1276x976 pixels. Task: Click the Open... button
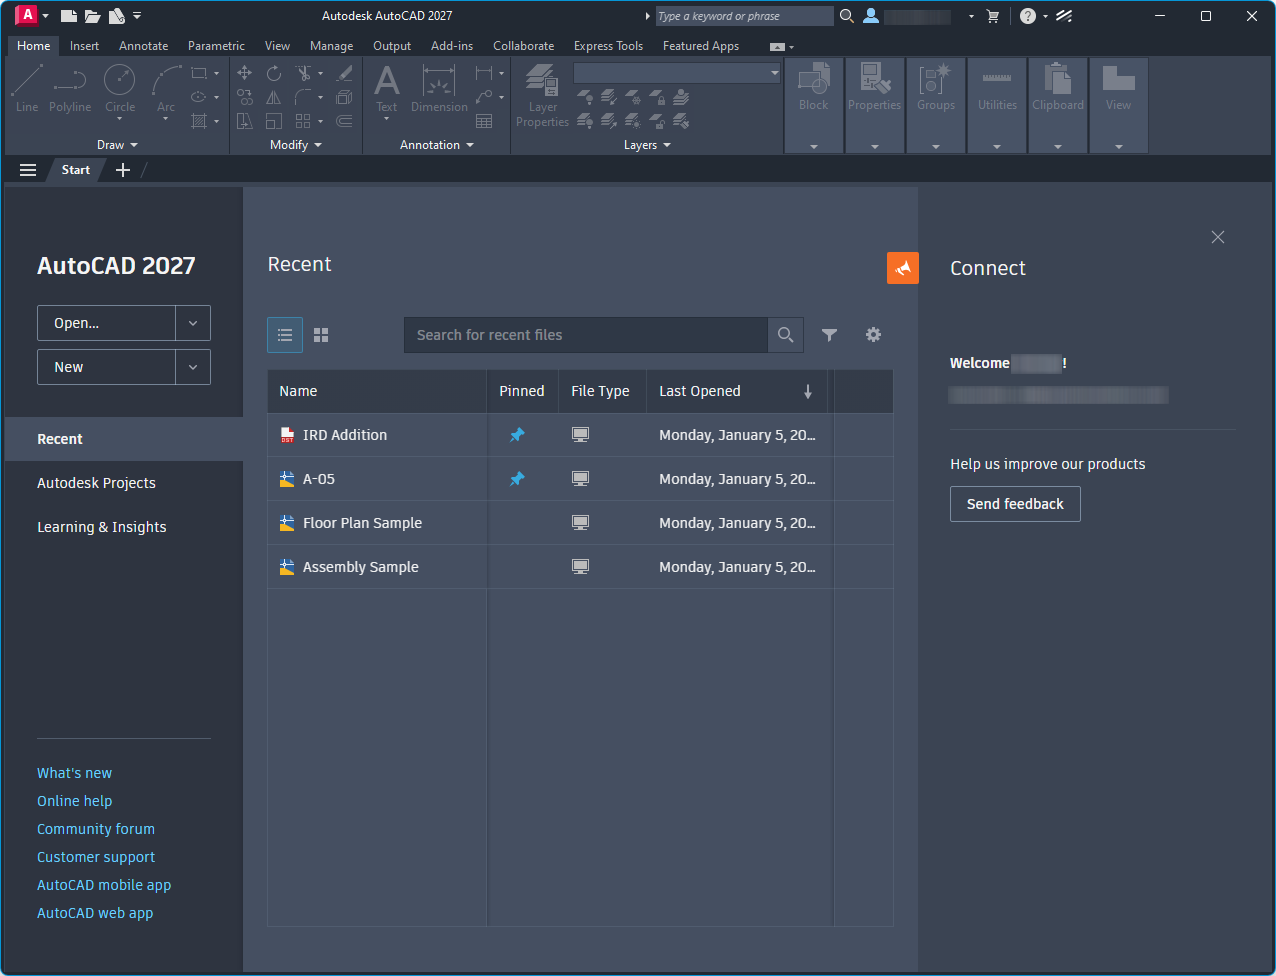[106, 323]
